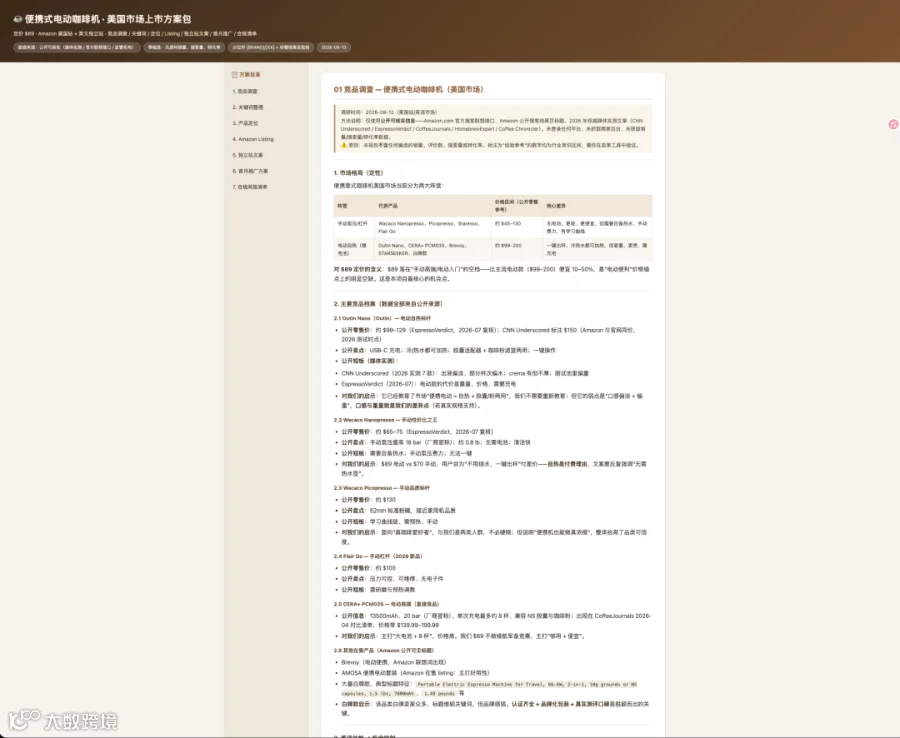The image size is (900, 738).
Task: Click the subheading 2.1 Outin Nano (Outin)
Action: 382,318
